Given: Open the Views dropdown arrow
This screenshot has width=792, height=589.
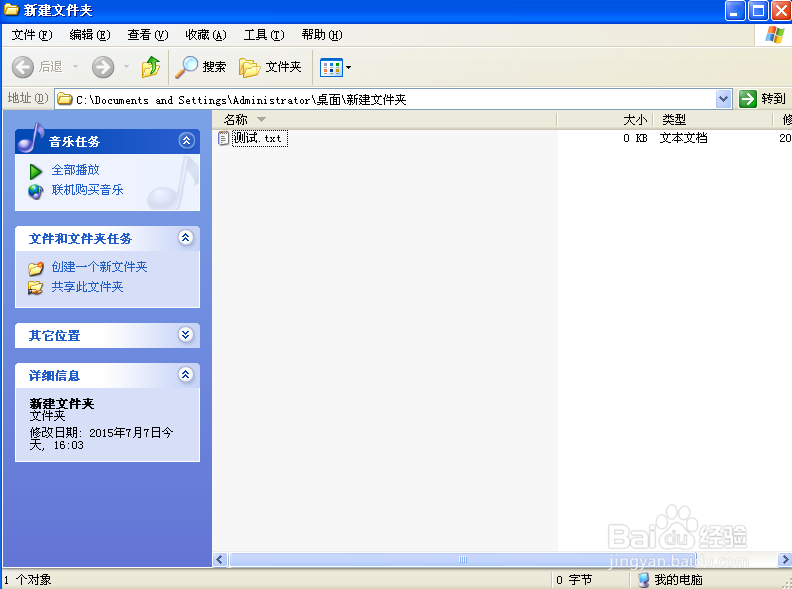Looking at the screenshot, I should (x=348, y=68).
